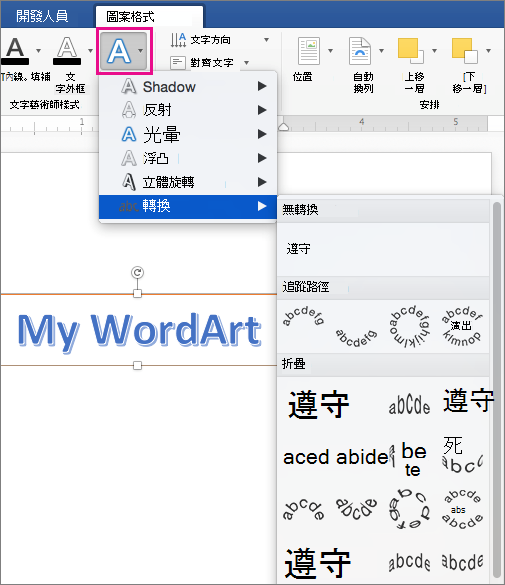Select the arch down follow-path transform
This screenshot has width=505, height=585.
tap(357, 337)
